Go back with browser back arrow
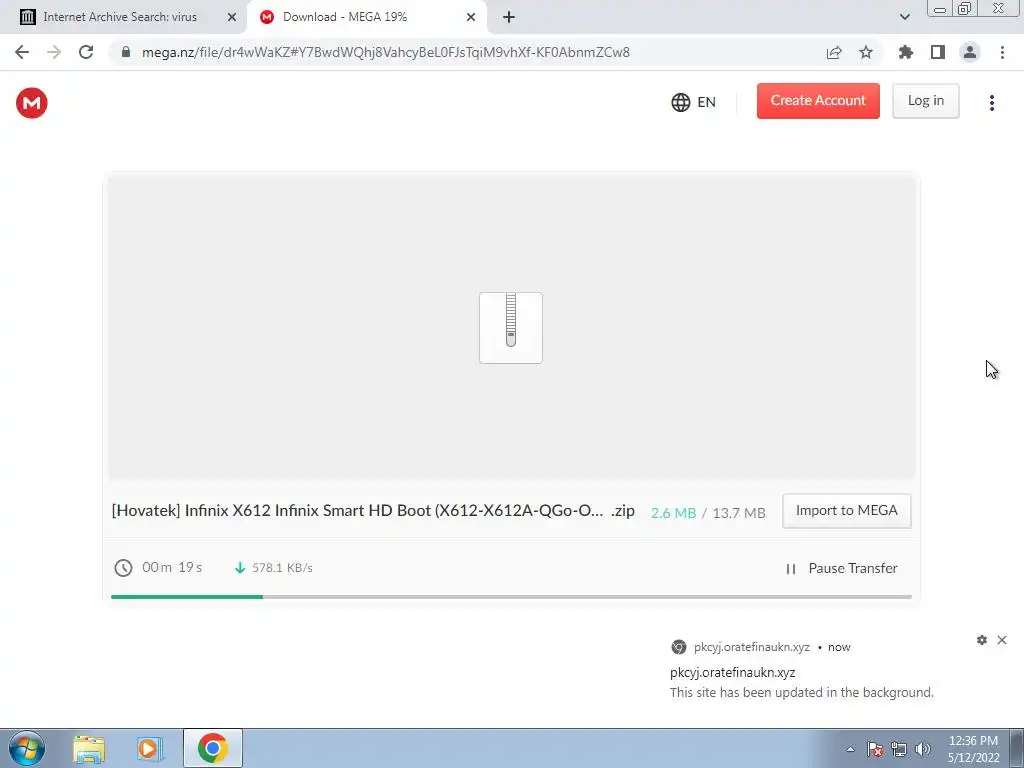1024x768 pixels. (22, 52)
